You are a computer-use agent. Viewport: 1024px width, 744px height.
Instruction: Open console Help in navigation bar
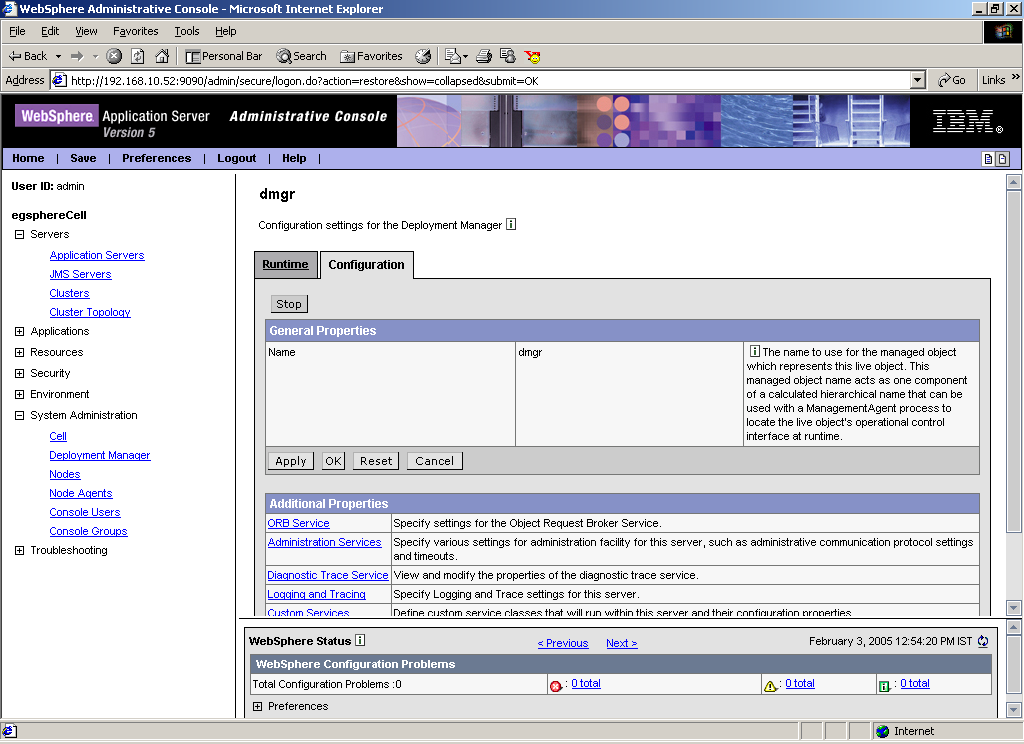pos(294,158)
